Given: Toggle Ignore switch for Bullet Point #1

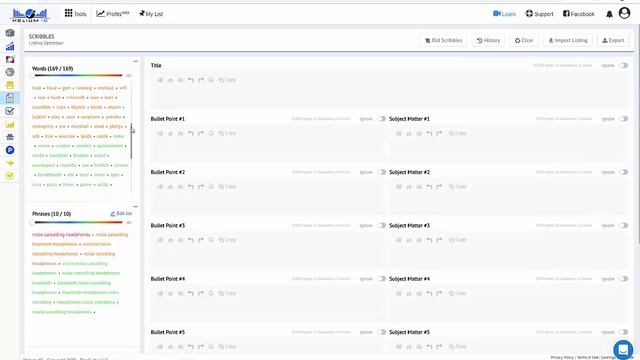Looking at the screenshot, I should pos(381,119).
